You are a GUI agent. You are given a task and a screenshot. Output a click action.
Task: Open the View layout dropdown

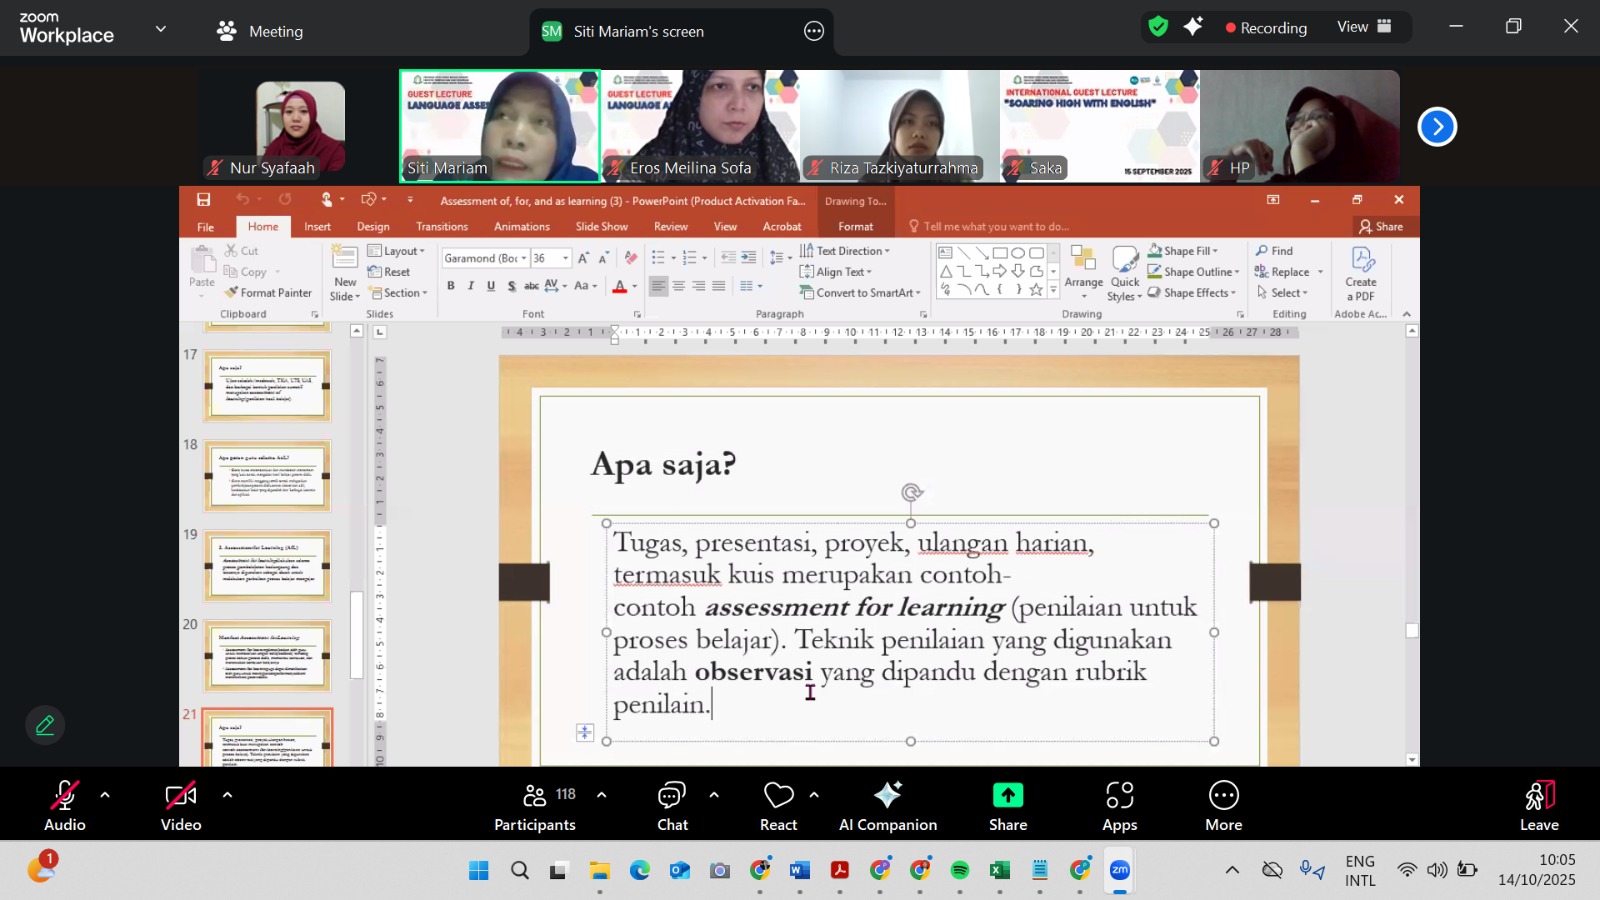tap(1364, 27)
